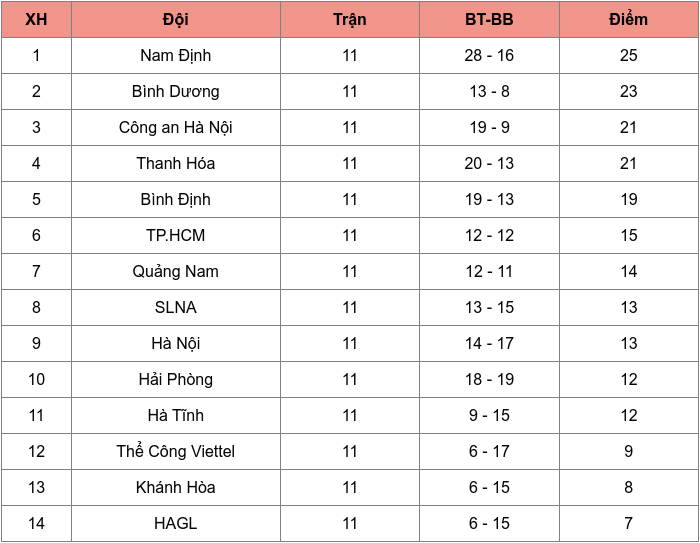
Task: Click the TP.HCM team cell
Action: tap(176, 235)
